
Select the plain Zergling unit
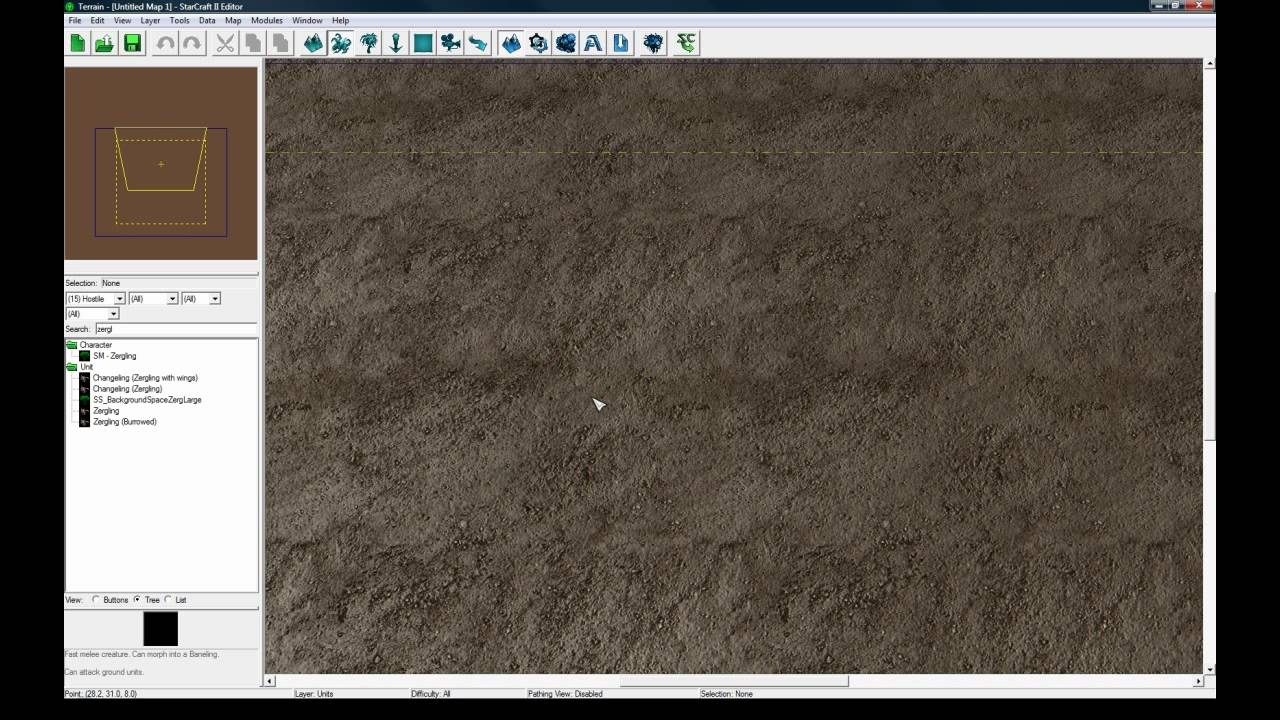(106, 411)
